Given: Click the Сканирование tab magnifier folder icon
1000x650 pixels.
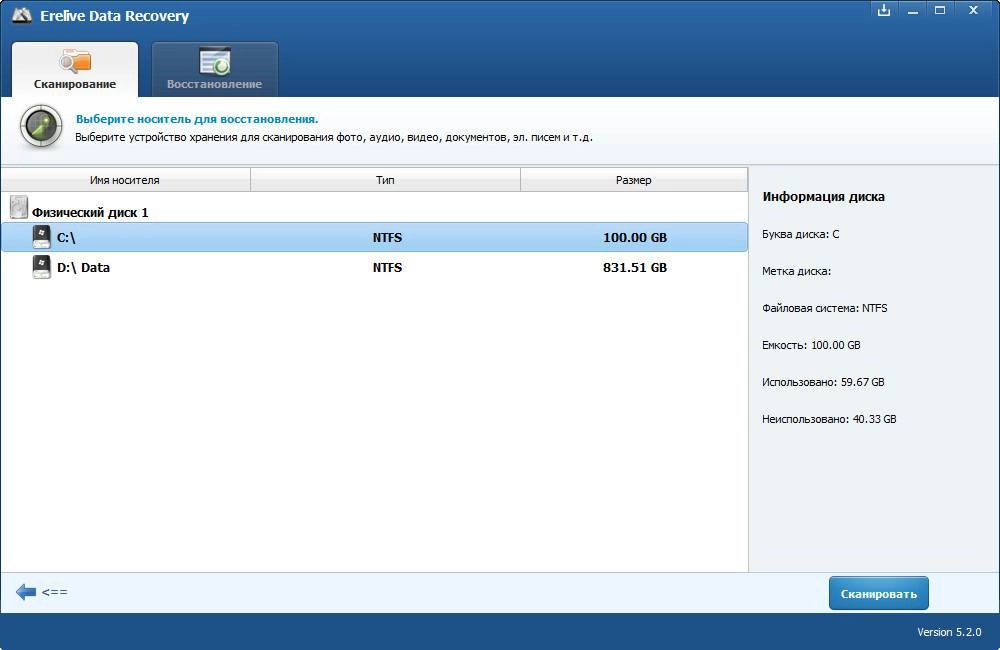Looking at the screenshot, I should pyautogui.click(x=75, y=61).
